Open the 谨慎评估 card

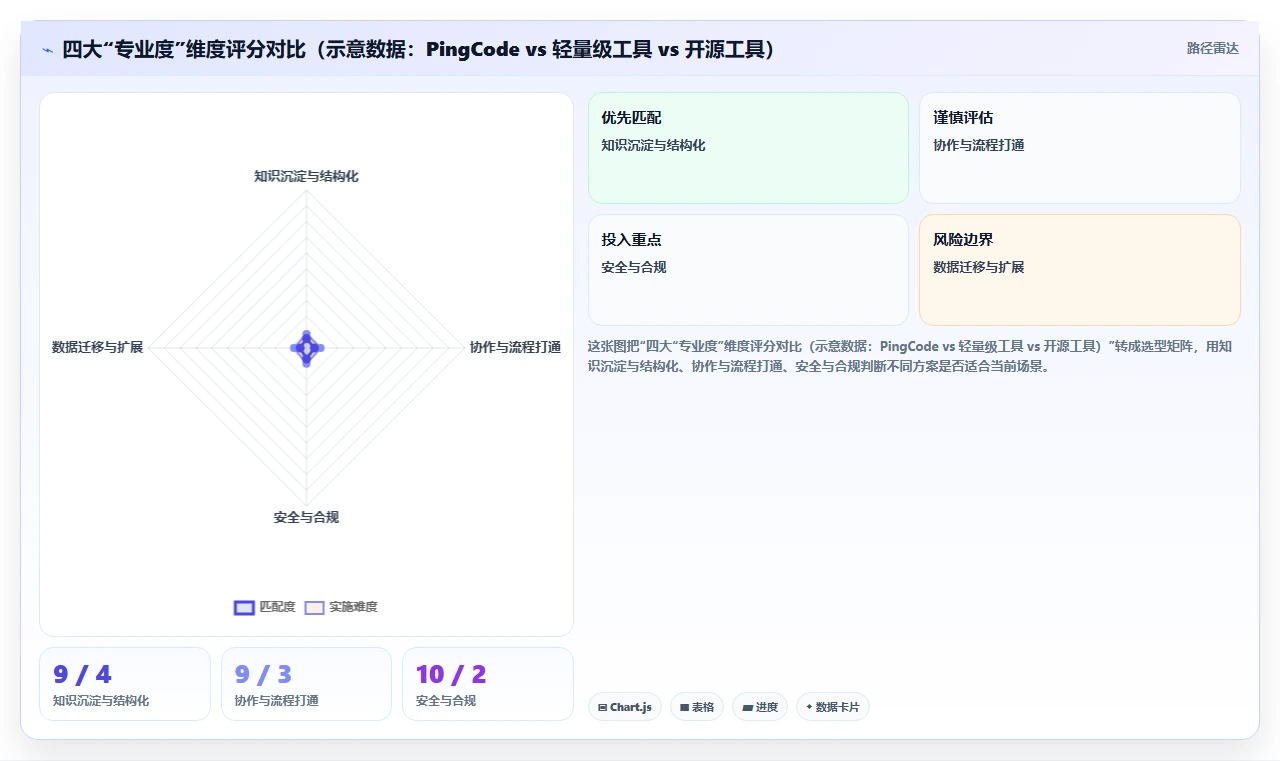pyautogui.click(x=1080, y=148)
